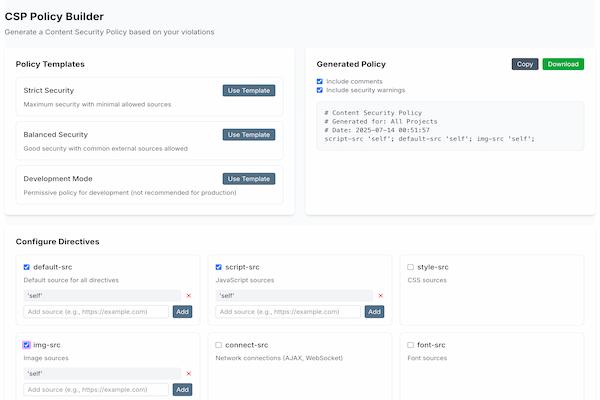This screenshot has height=400, width=600.
Task: Click Add button under img-src
Action: pyautogui.click(x=183, y=390)
